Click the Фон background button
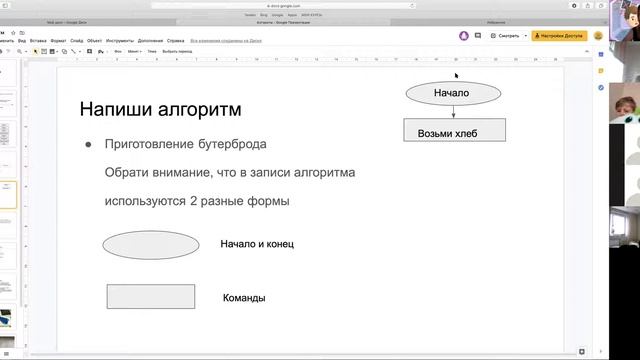 pos(118,51)
